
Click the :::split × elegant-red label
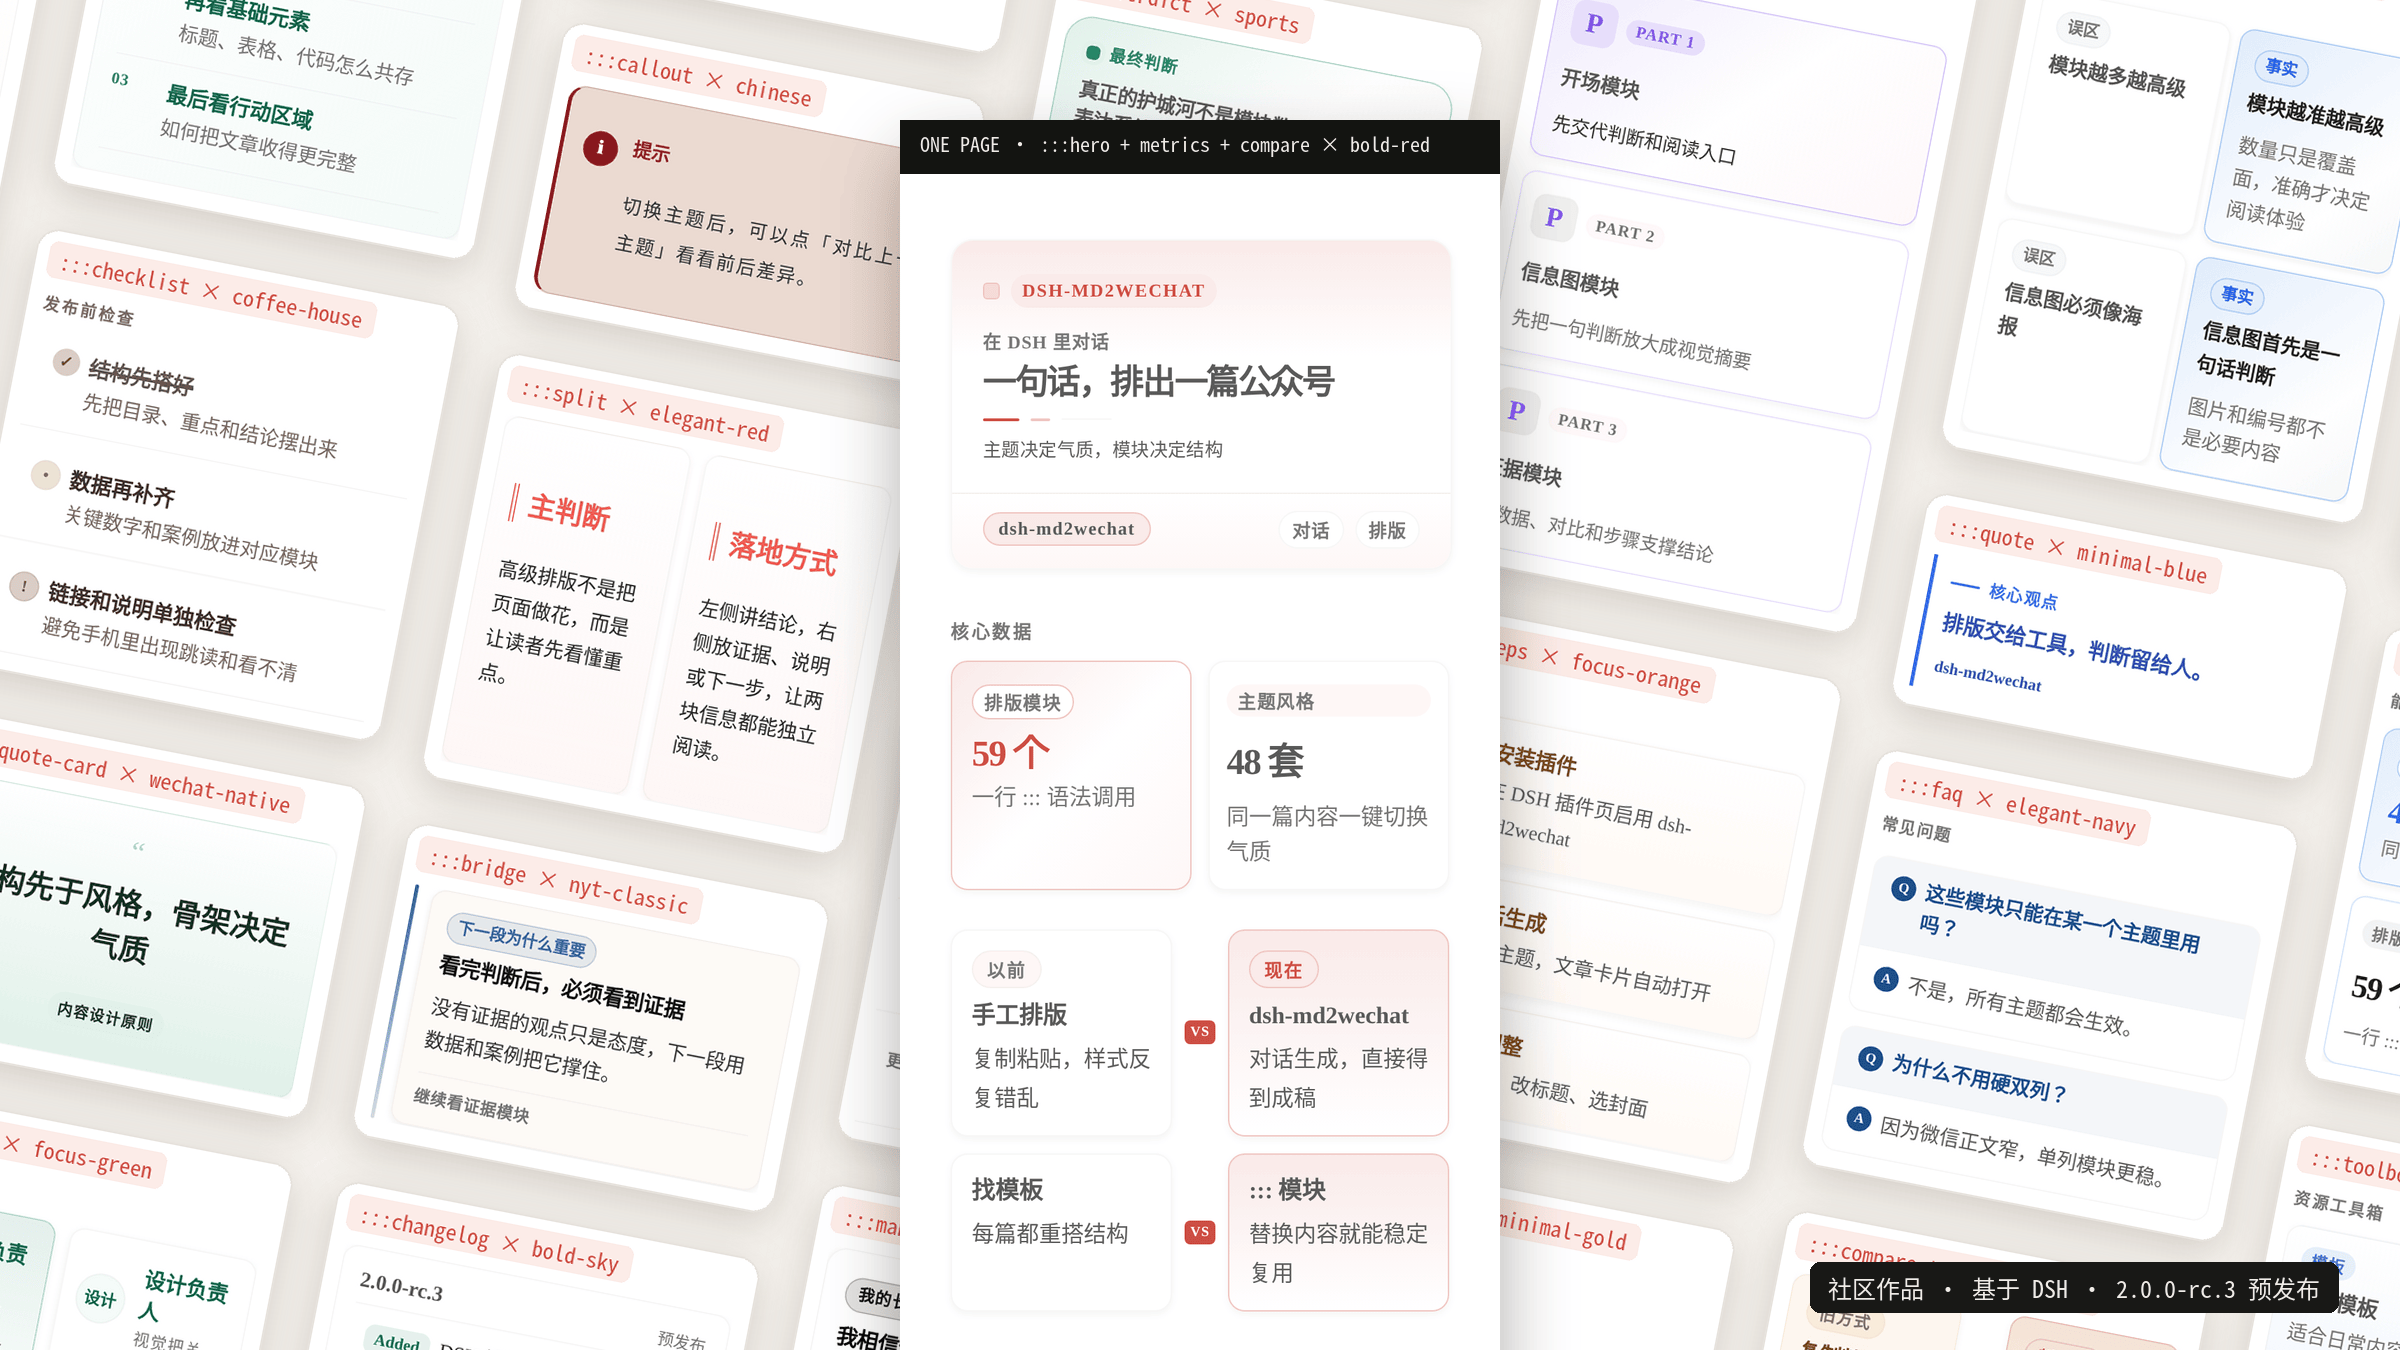645,410
